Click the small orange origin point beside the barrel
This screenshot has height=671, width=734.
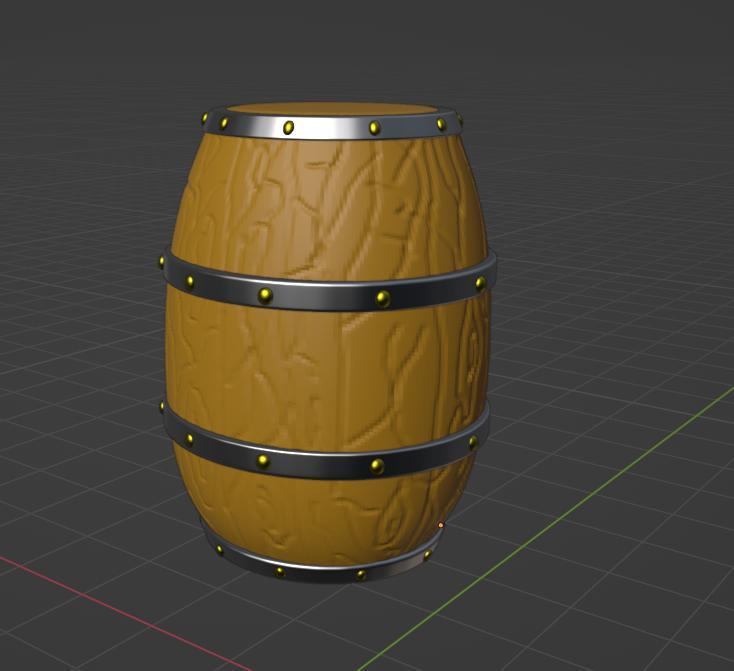click(440, 525)
